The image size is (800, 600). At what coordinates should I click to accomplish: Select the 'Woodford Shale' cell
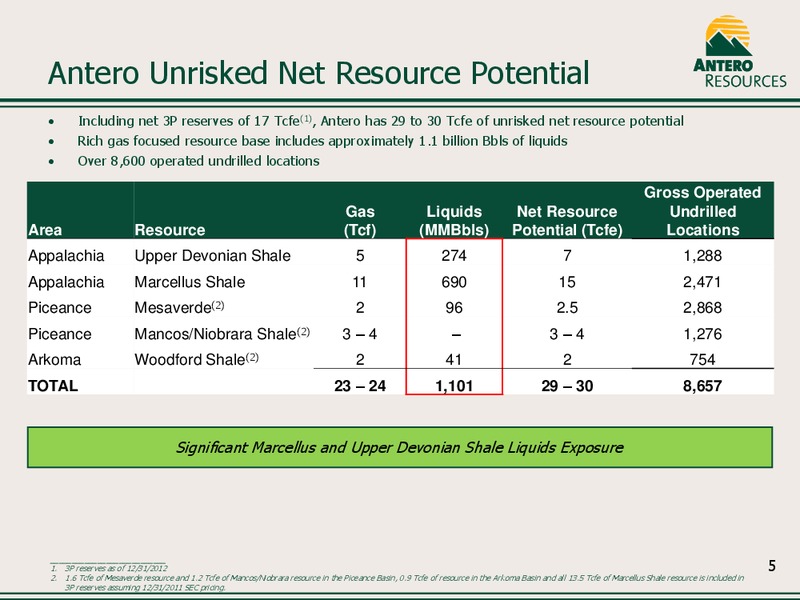point(196,359)
